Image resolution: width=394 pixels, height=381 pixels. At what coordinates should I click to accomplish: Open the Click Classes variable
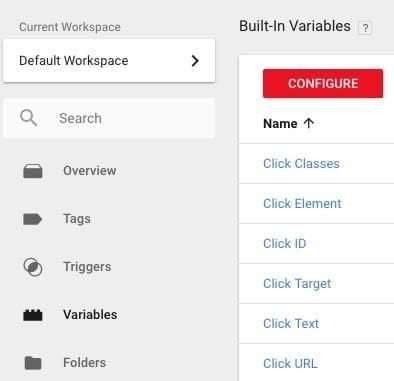tap(301, 164)
